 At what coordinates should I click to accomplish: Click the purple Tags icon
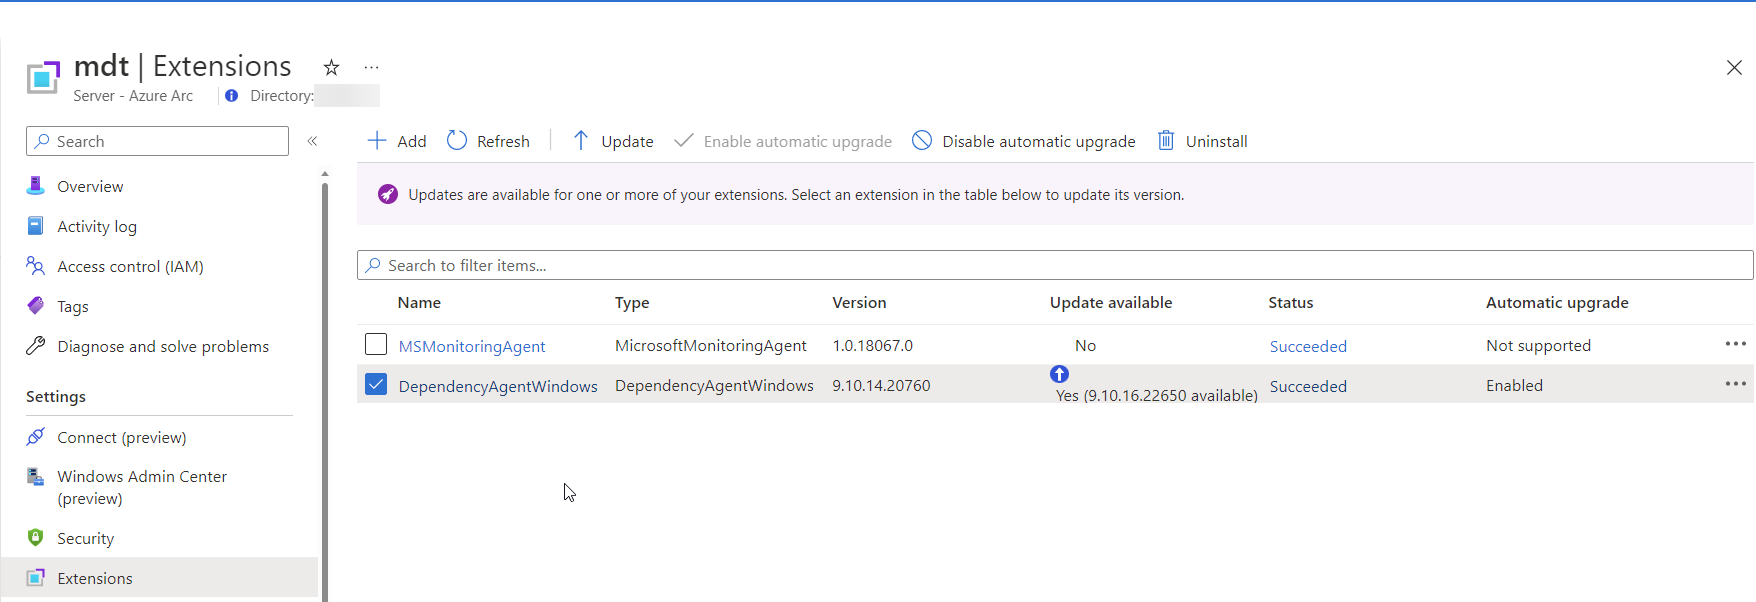(x=36, y=305)
